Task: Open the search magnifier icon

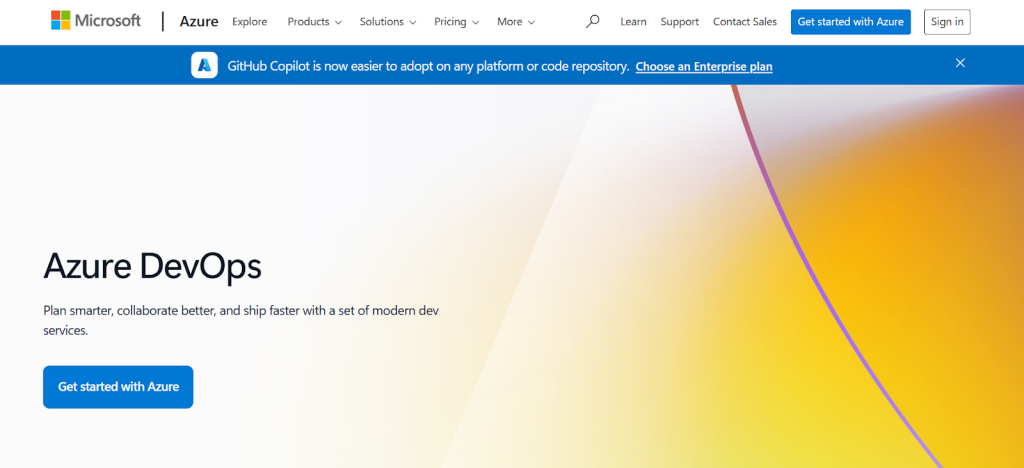Action: click(593, 21)
